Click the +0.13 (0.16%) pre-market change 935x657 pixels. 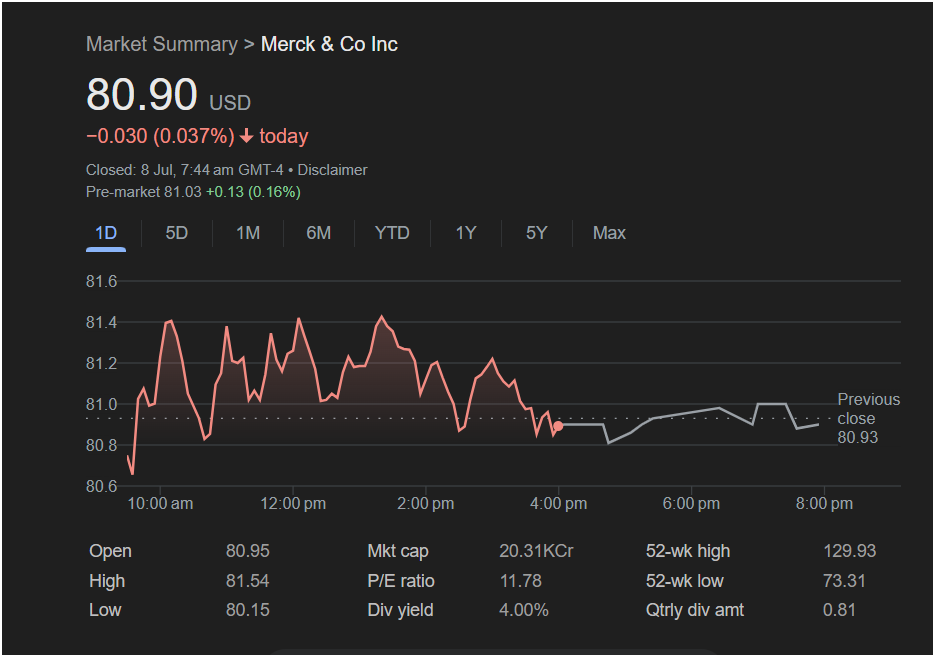point(253,192)
